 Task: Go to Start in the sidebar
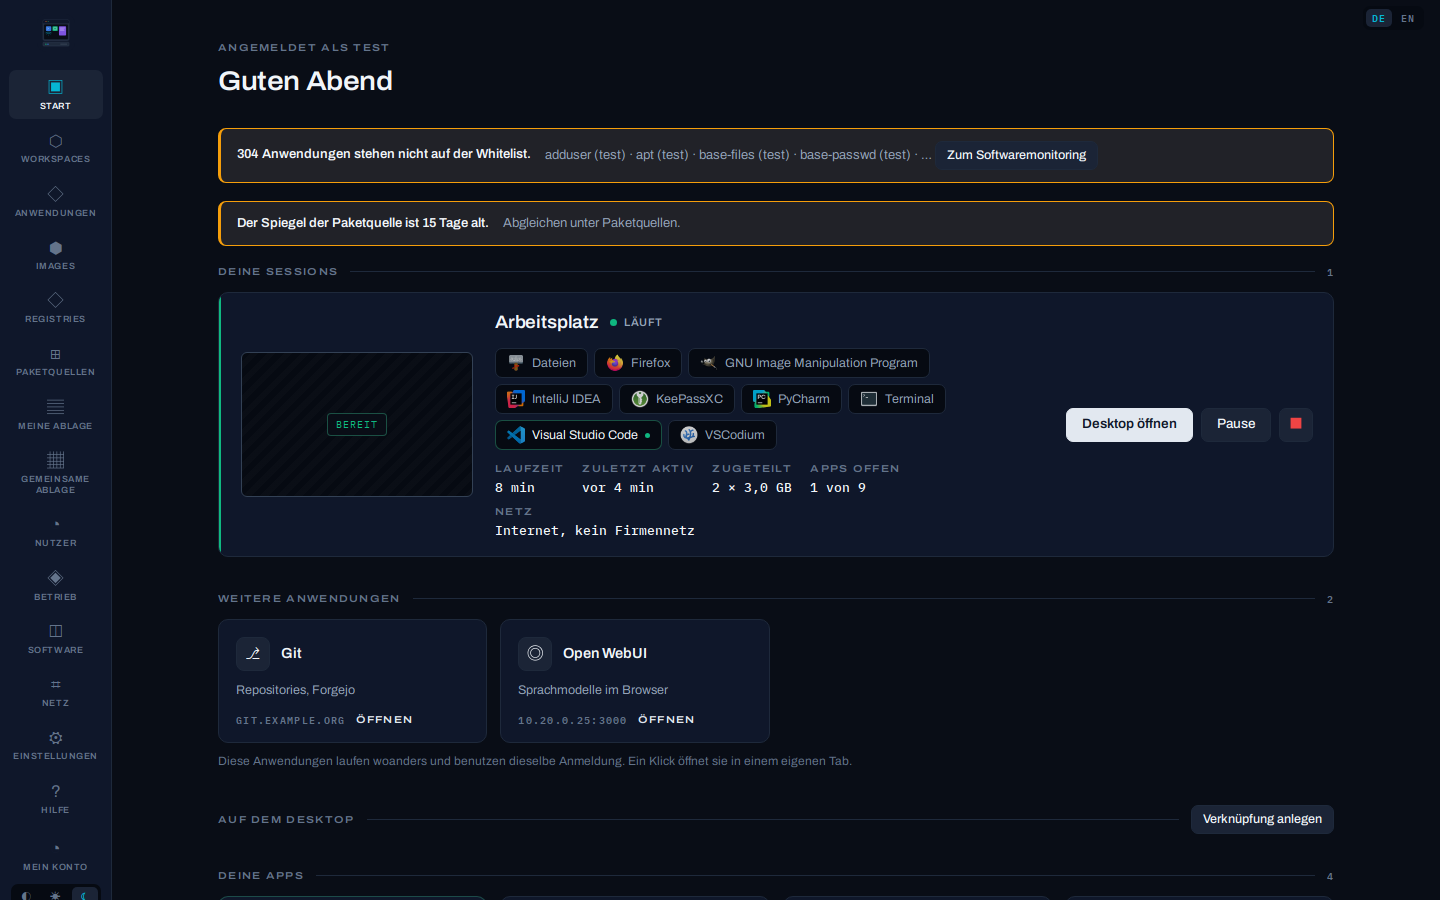[x=56, y=94]
